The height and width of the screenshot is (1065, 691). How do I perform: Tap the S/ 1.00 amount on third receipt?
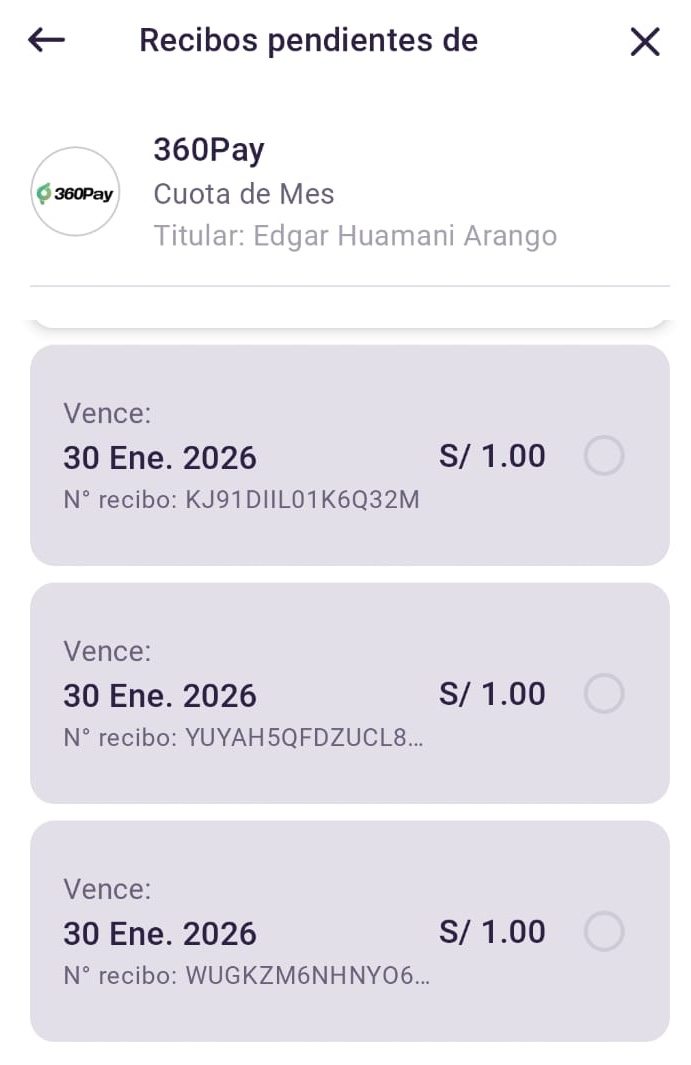(x=492, y=931)
